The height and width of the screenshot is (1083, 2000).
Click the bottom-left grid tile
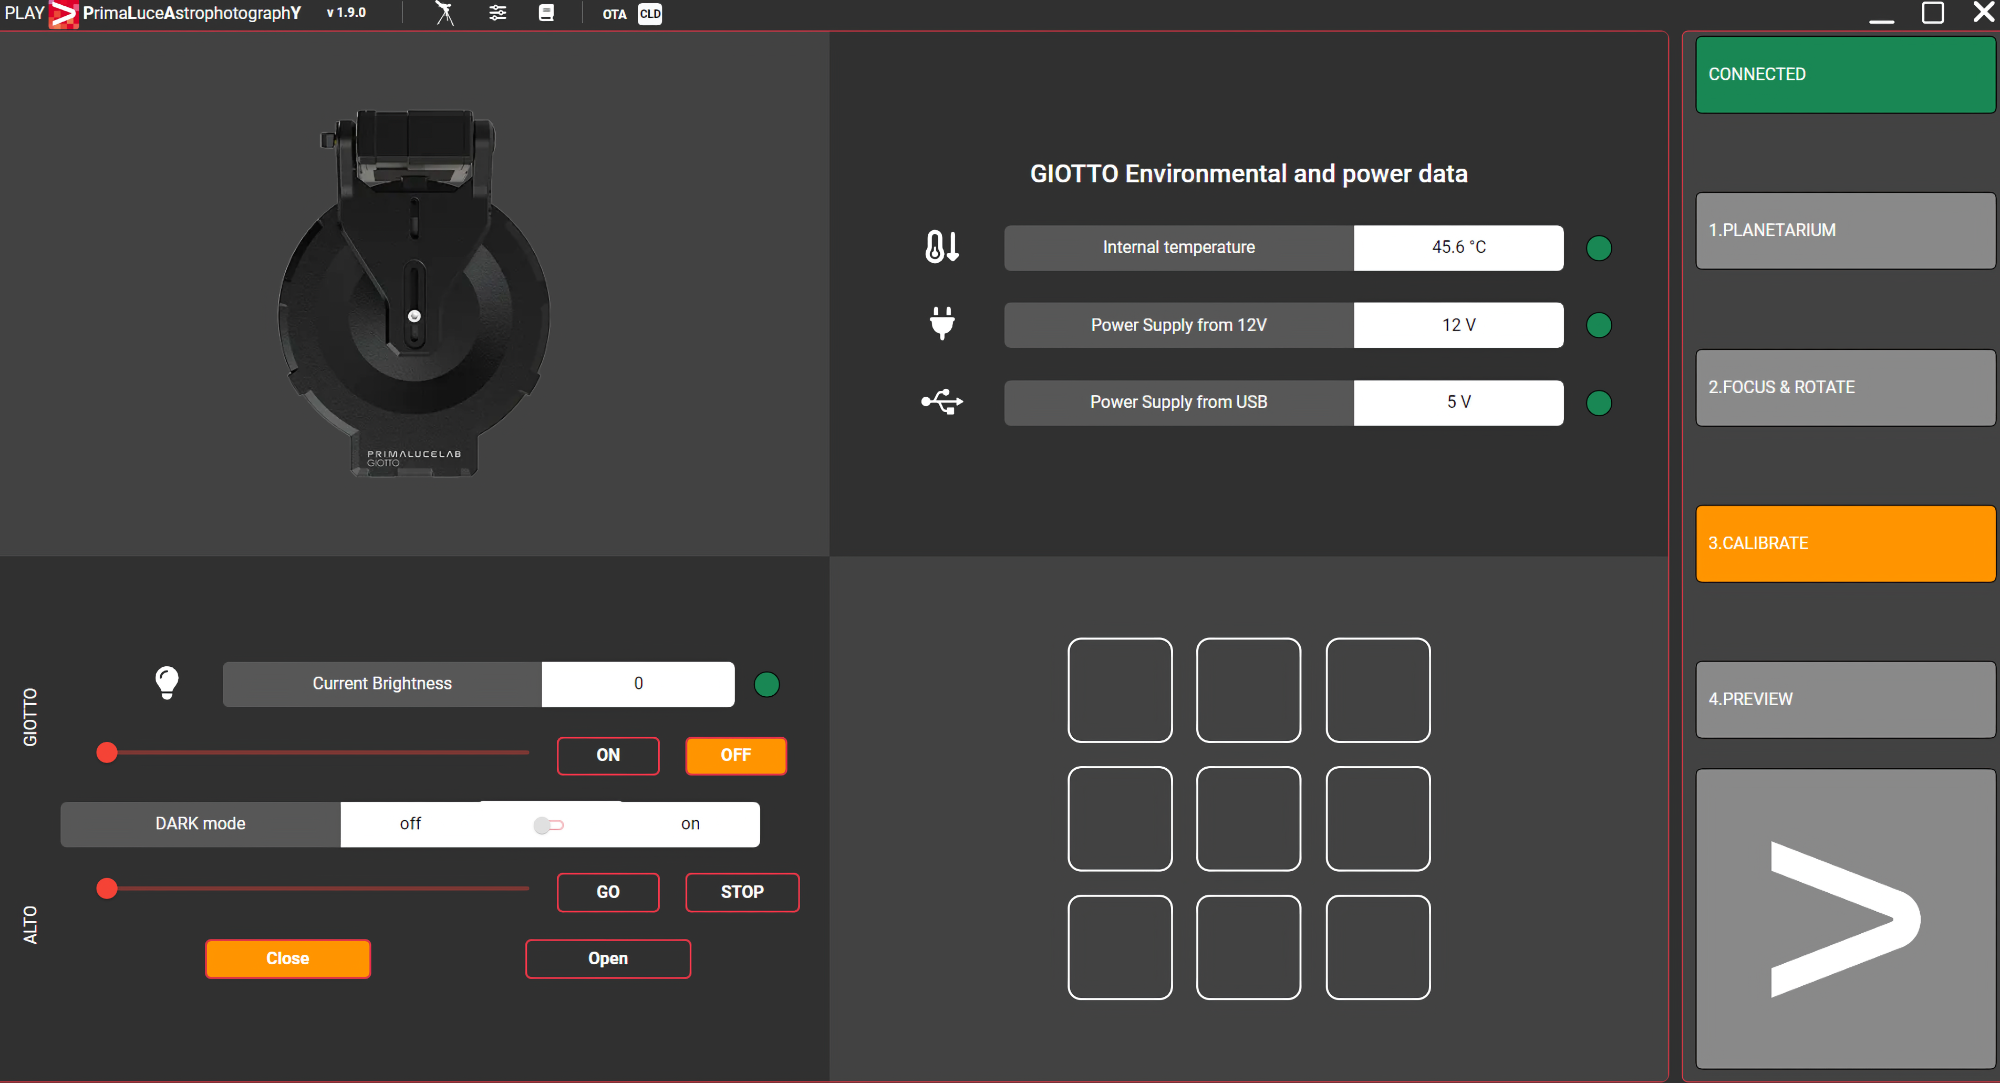(1120, 947)
